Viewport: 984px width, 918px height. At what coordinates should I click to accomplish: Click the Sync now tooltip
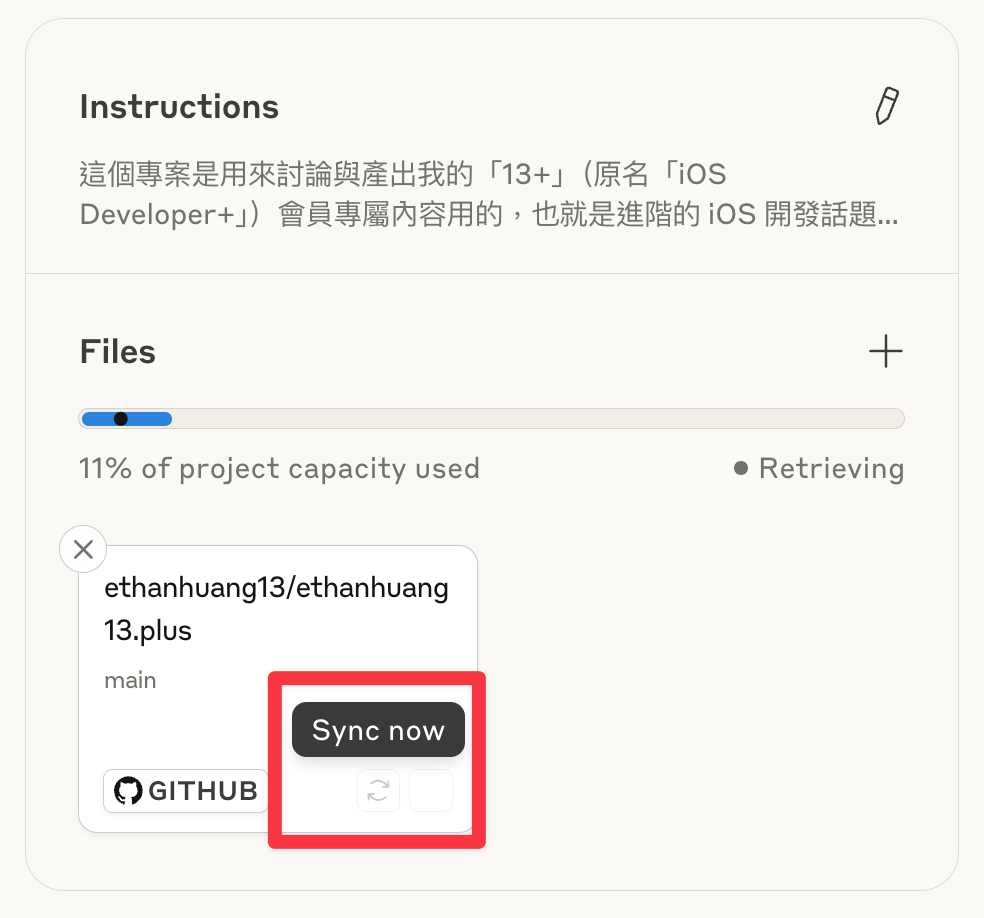[x=378, y=730]
